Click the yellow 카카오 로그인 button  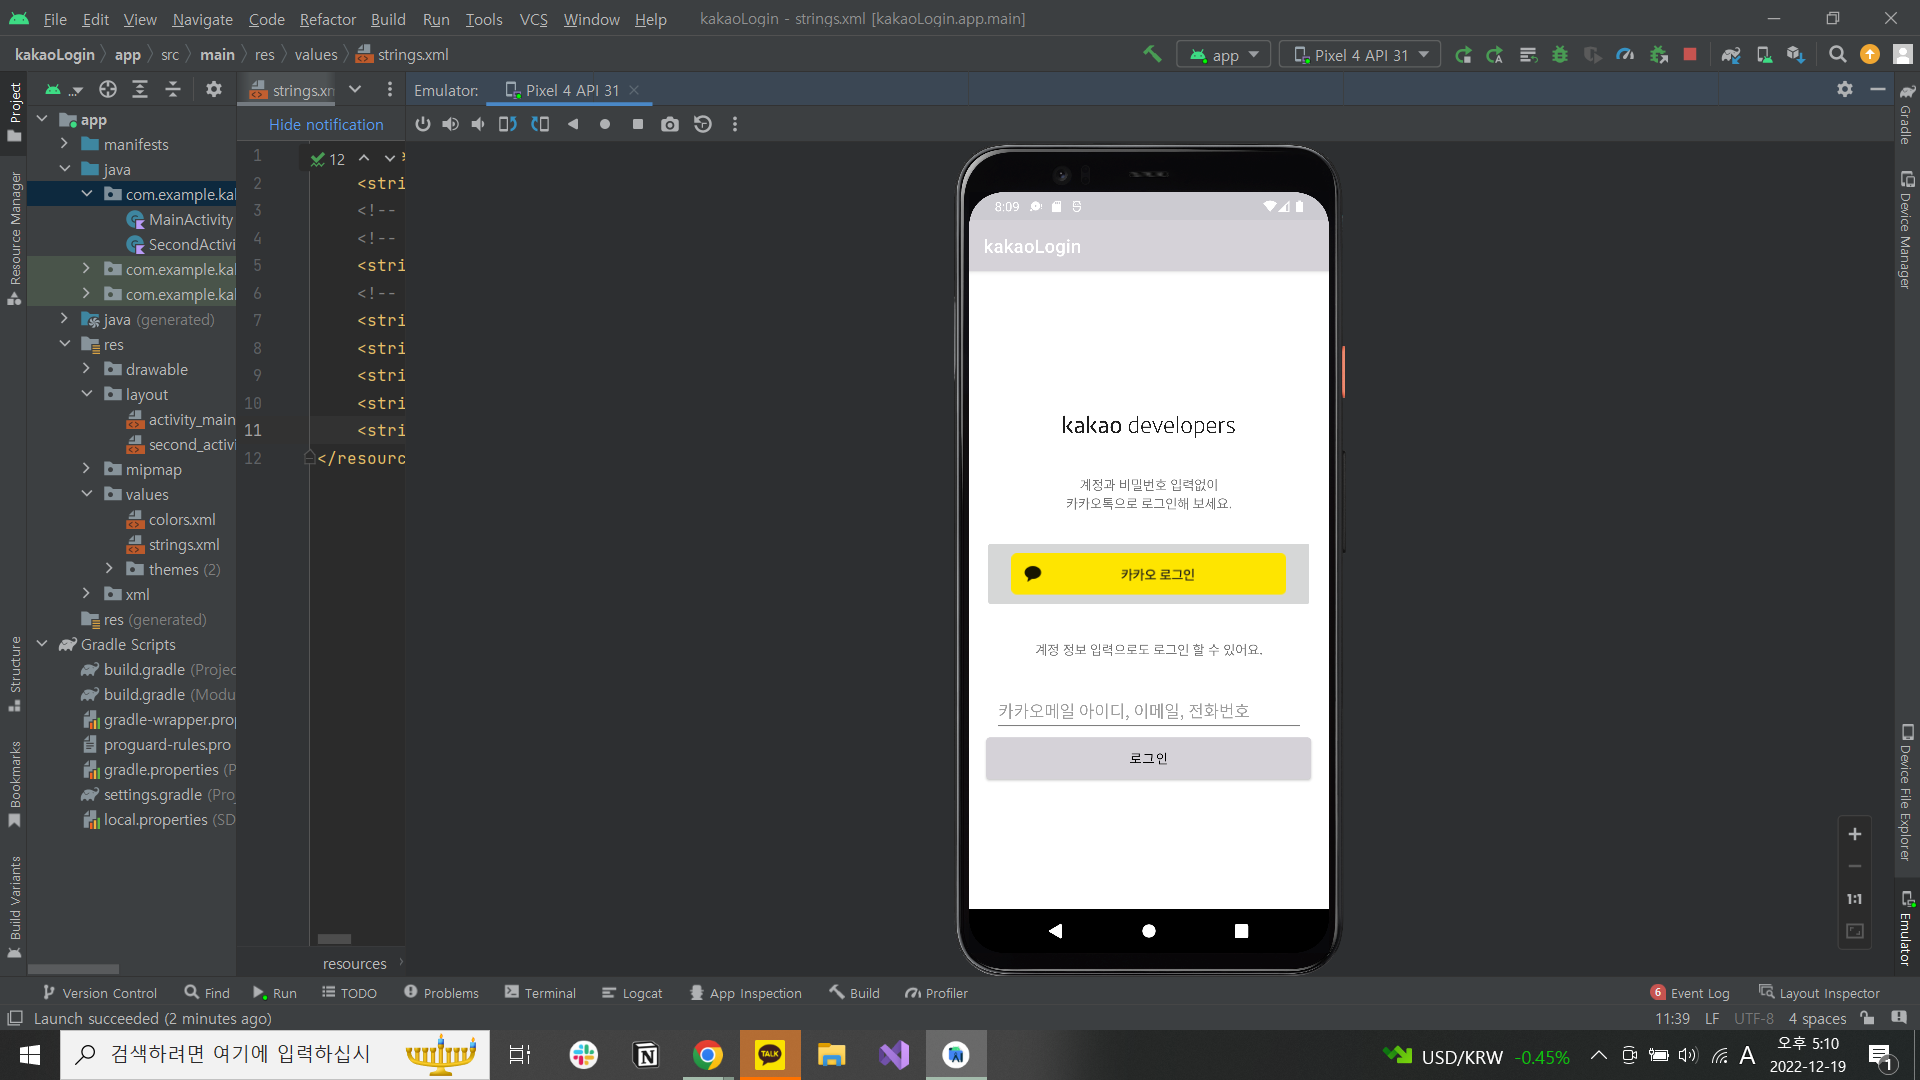(x=1148, y=574)
